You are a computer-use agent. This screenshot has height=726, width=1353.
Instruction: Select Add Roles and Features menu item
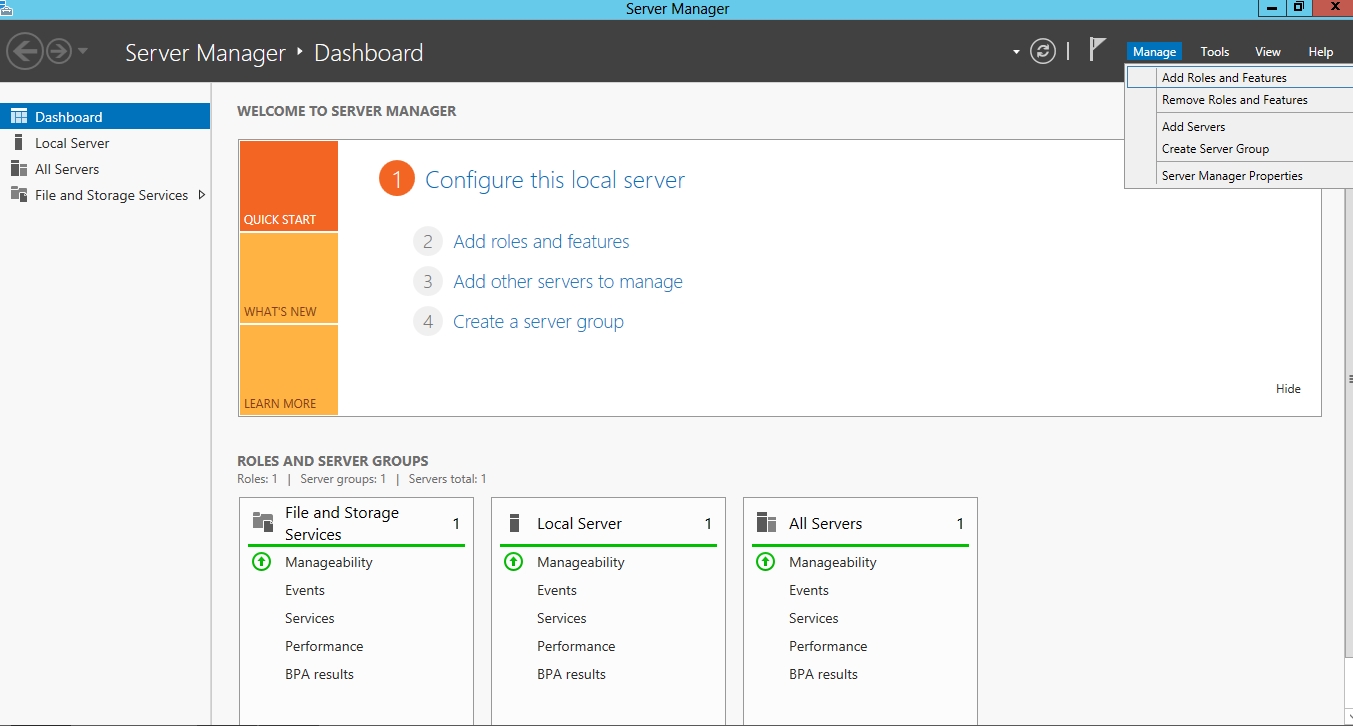tap(1224, 78)
